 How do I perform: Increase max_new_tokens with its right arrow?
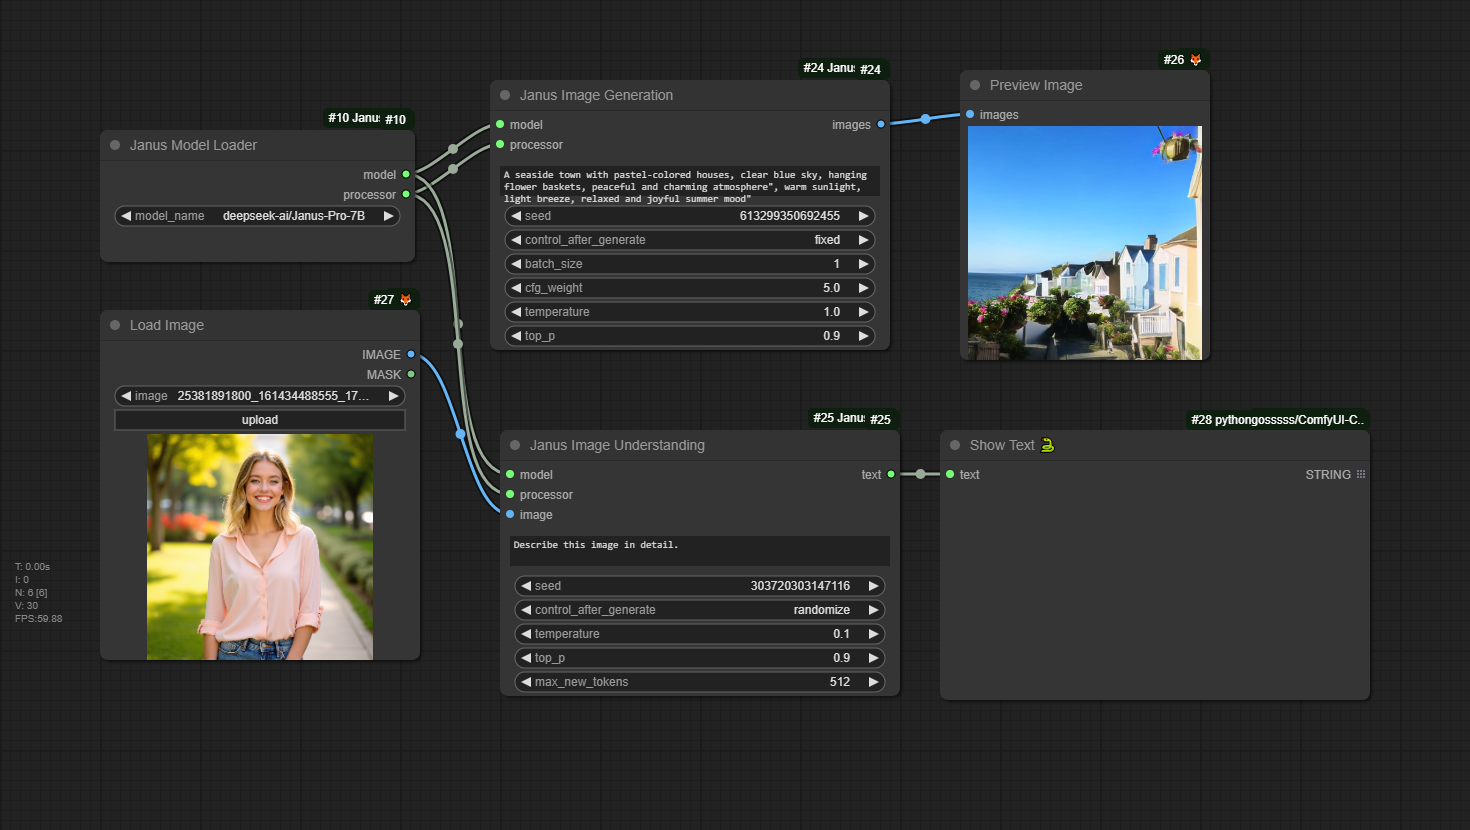873,682
